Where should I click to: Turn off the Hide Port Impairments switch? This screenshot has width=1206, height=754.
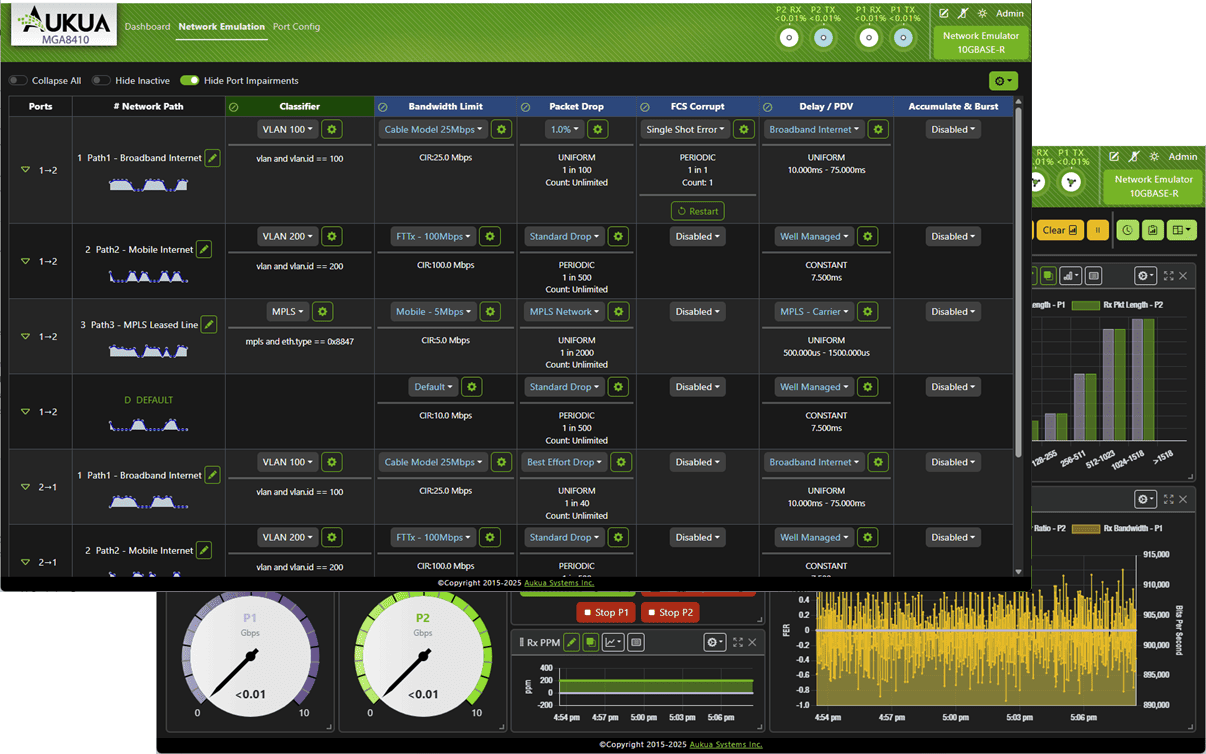click(189, 81)
